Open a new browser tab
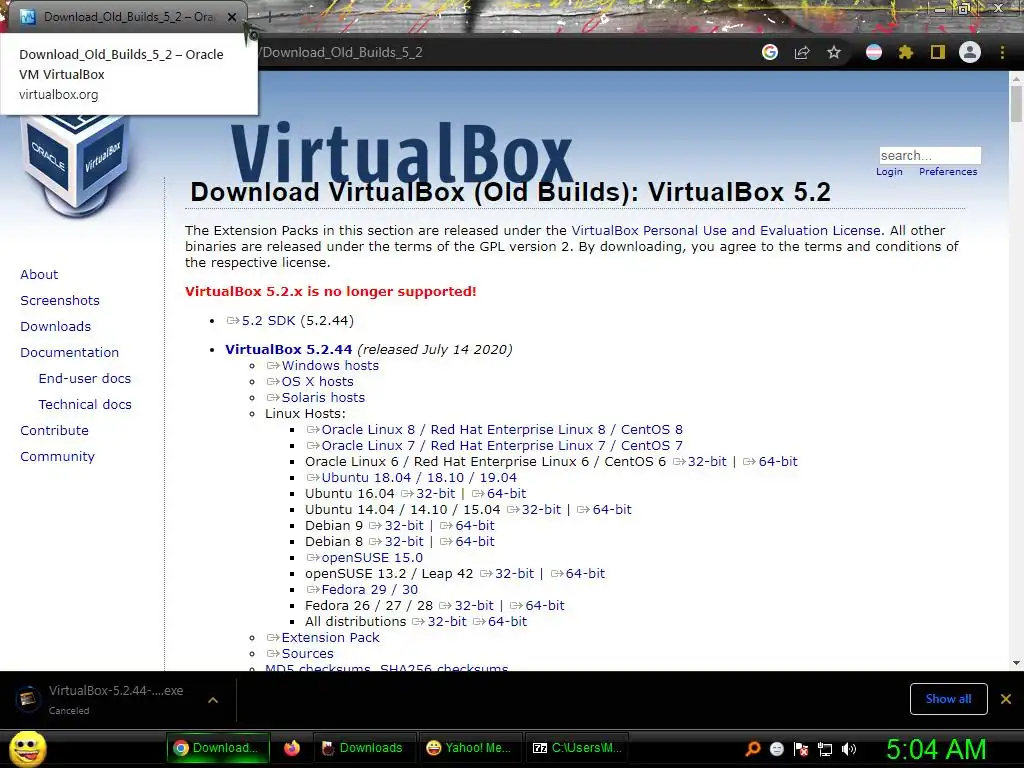 (269, 17)
